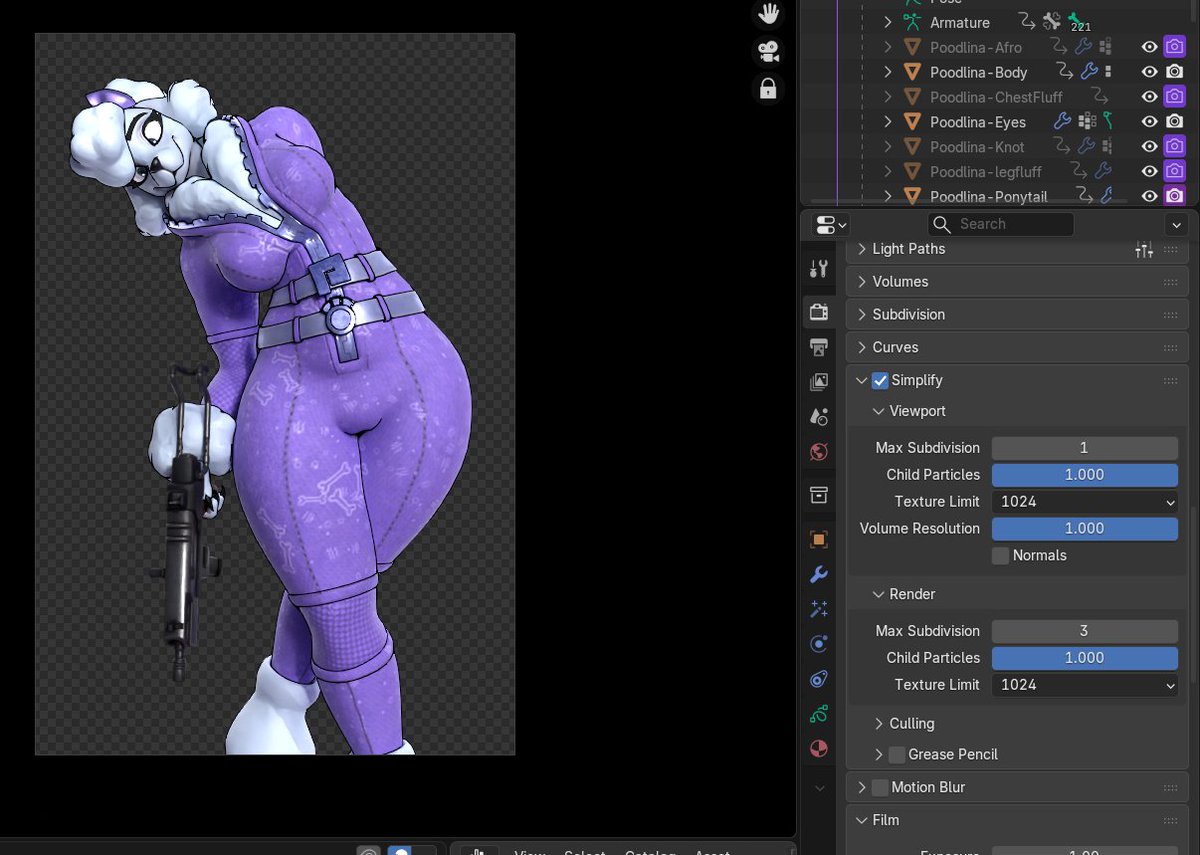Open the Particles properties tab
This screenshot has width=1200, height=855.
(x=819, y=609)
